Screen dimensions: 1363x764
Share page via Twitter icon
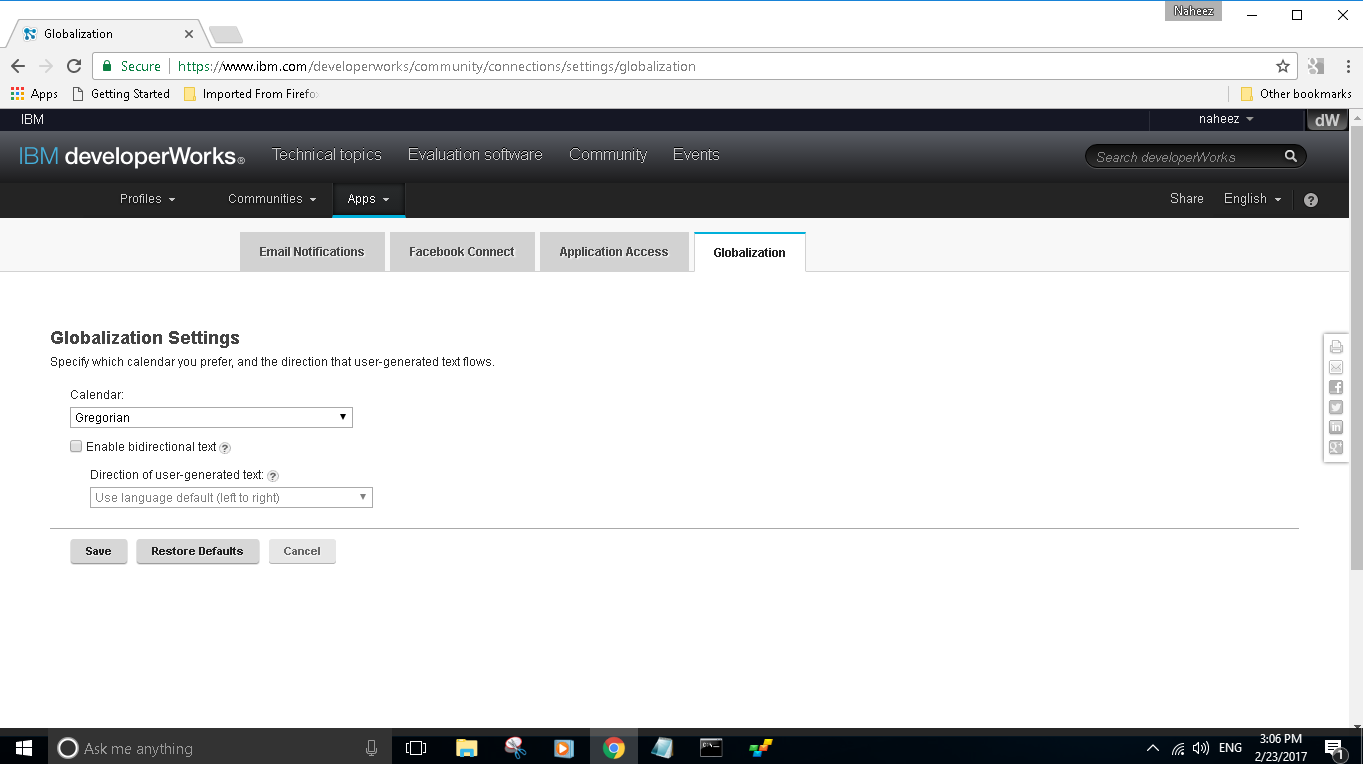[1336, 407]
